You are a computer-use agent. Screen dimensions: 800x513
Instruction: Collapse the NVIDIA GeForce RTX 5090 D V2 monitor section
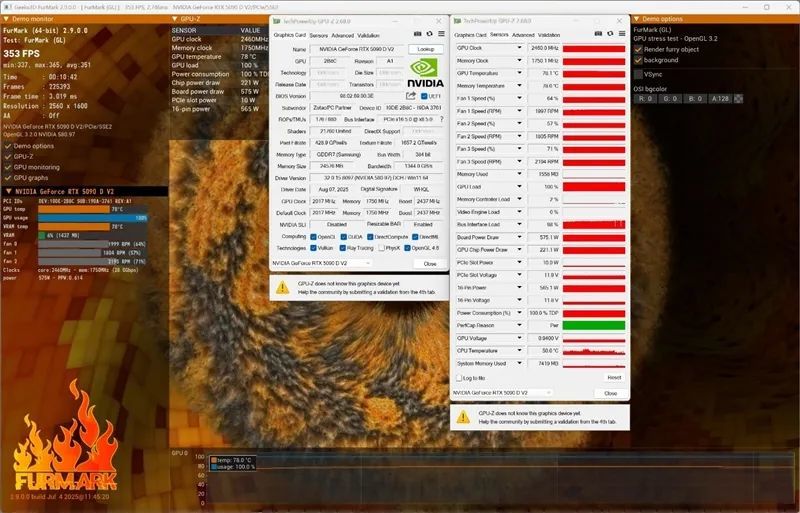(8, 191)
